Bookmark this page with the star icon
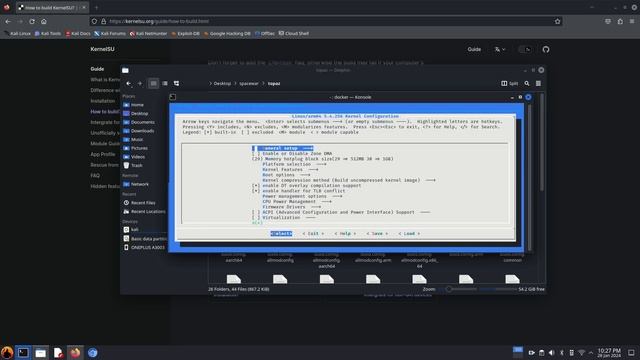The image size is (640, 360). pos(557,21)
